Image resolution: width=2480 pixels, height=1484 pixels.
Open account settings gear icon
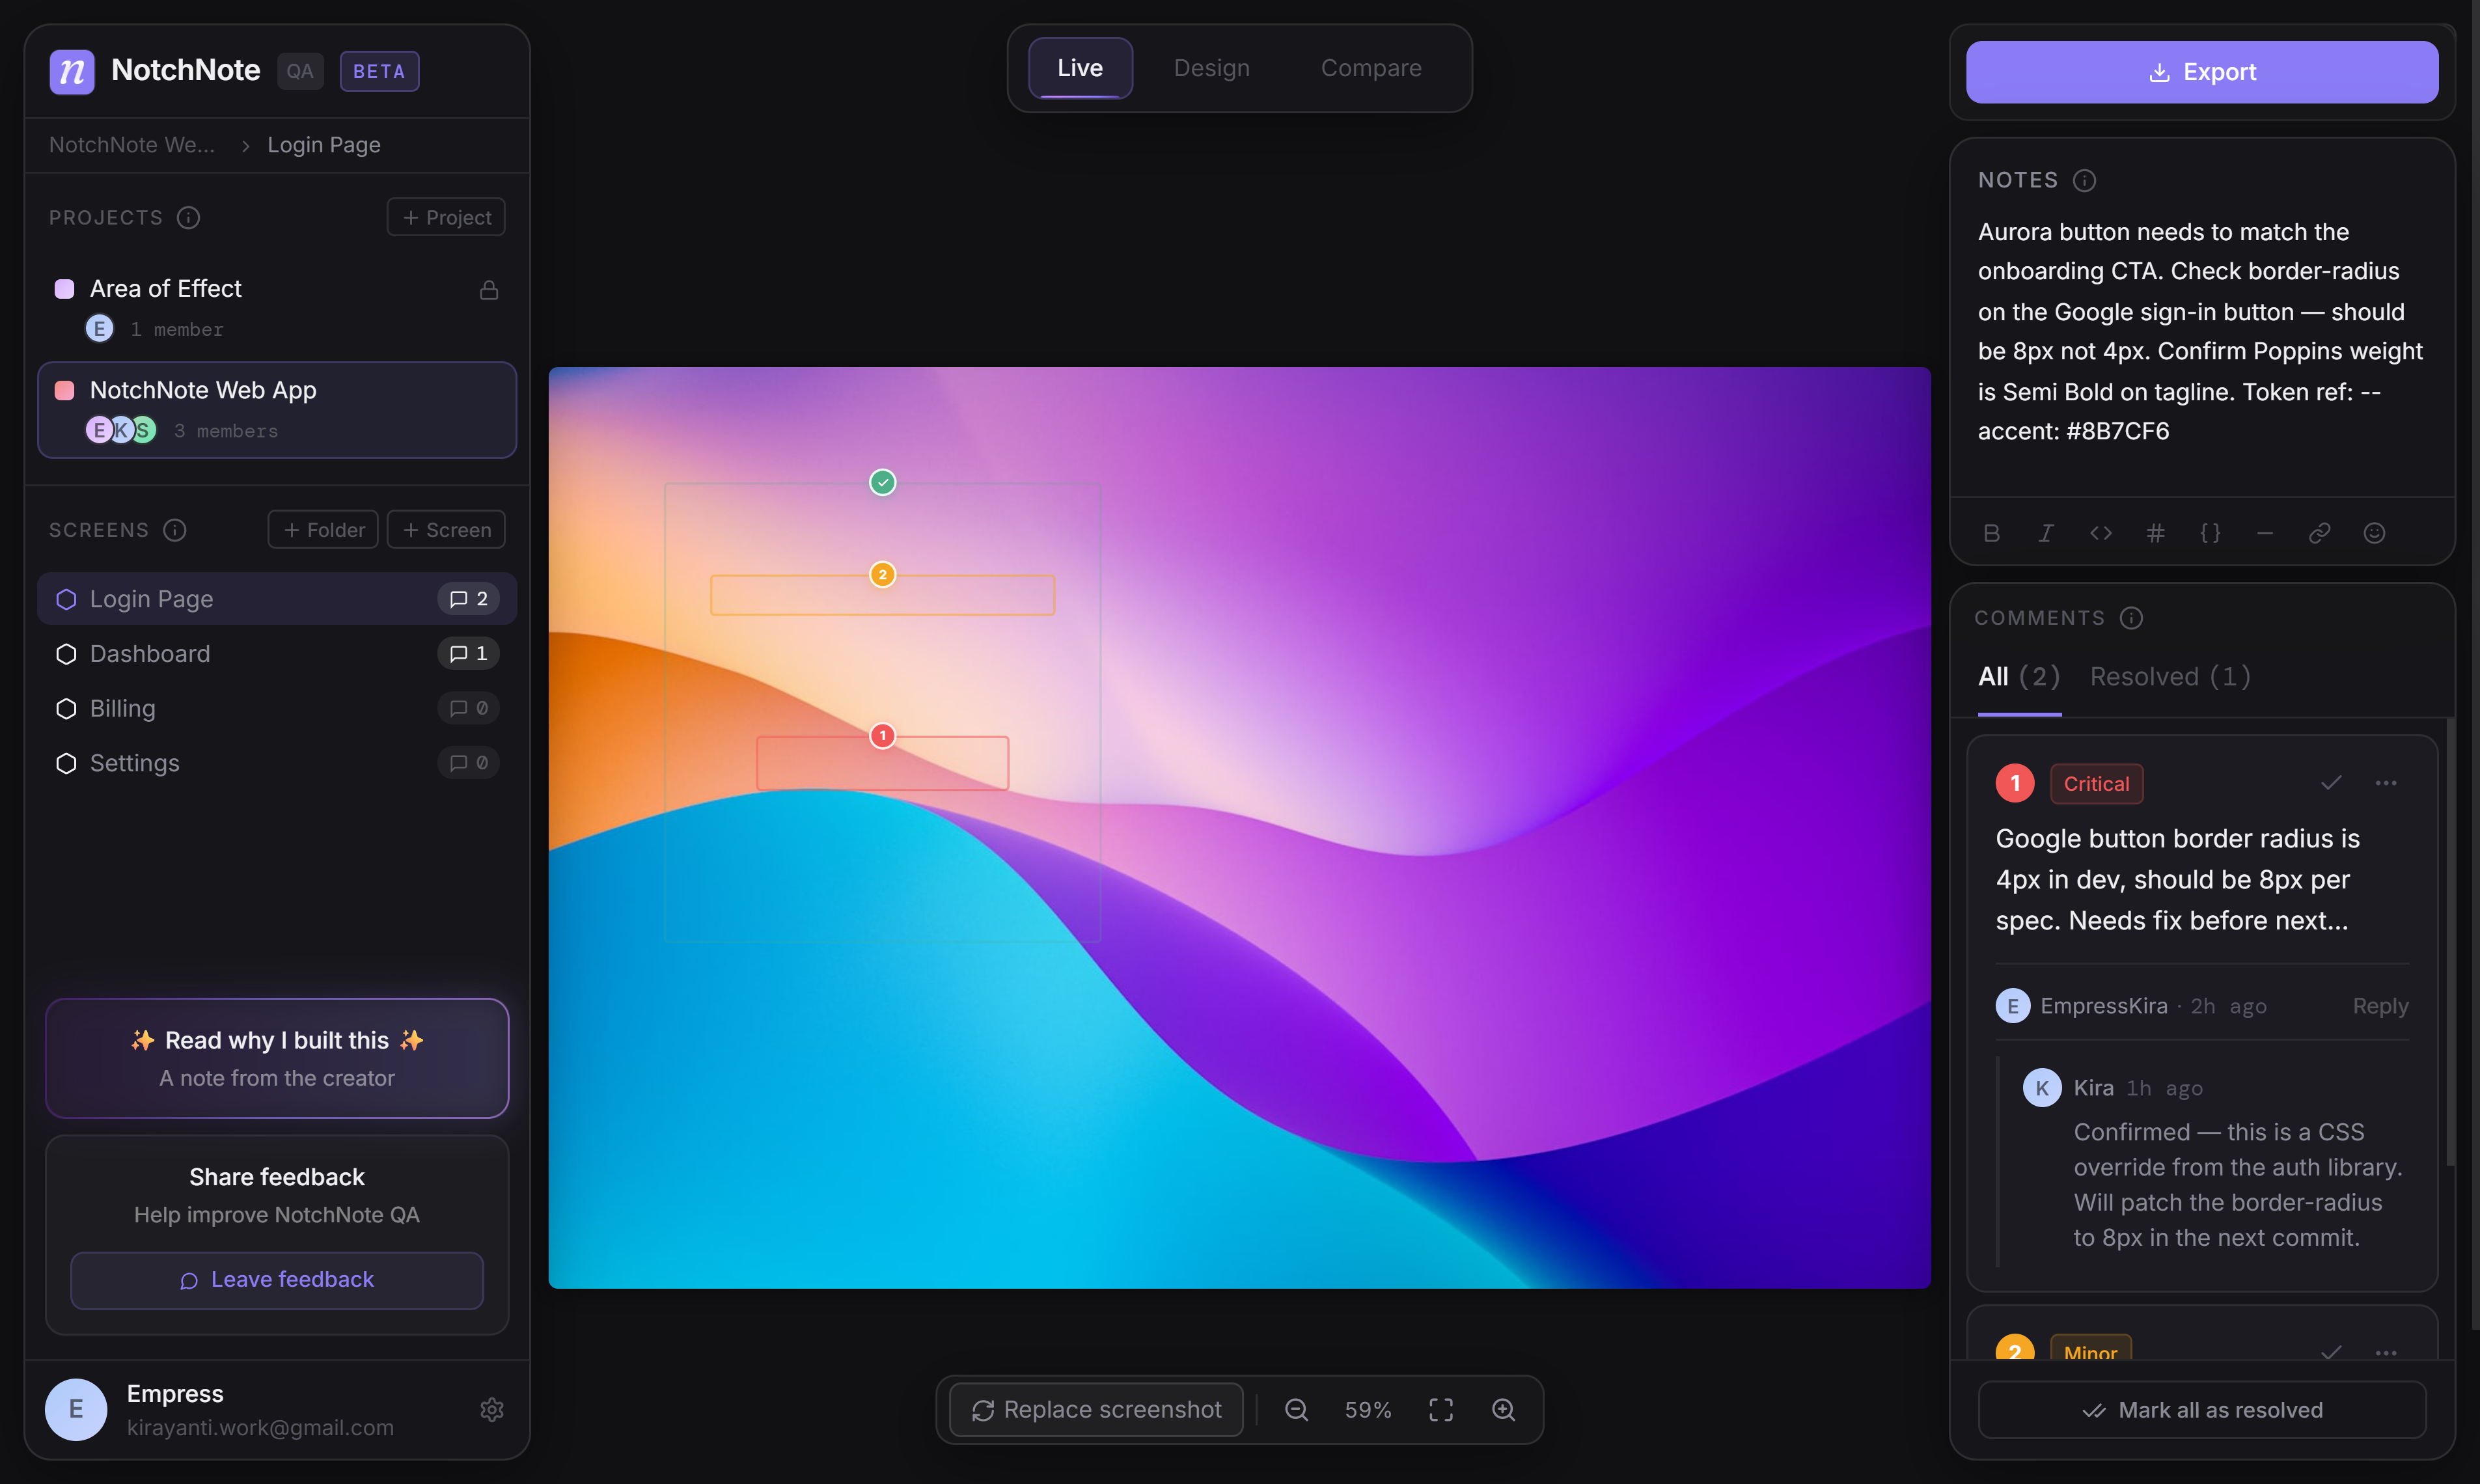(x=491, y=1409)
